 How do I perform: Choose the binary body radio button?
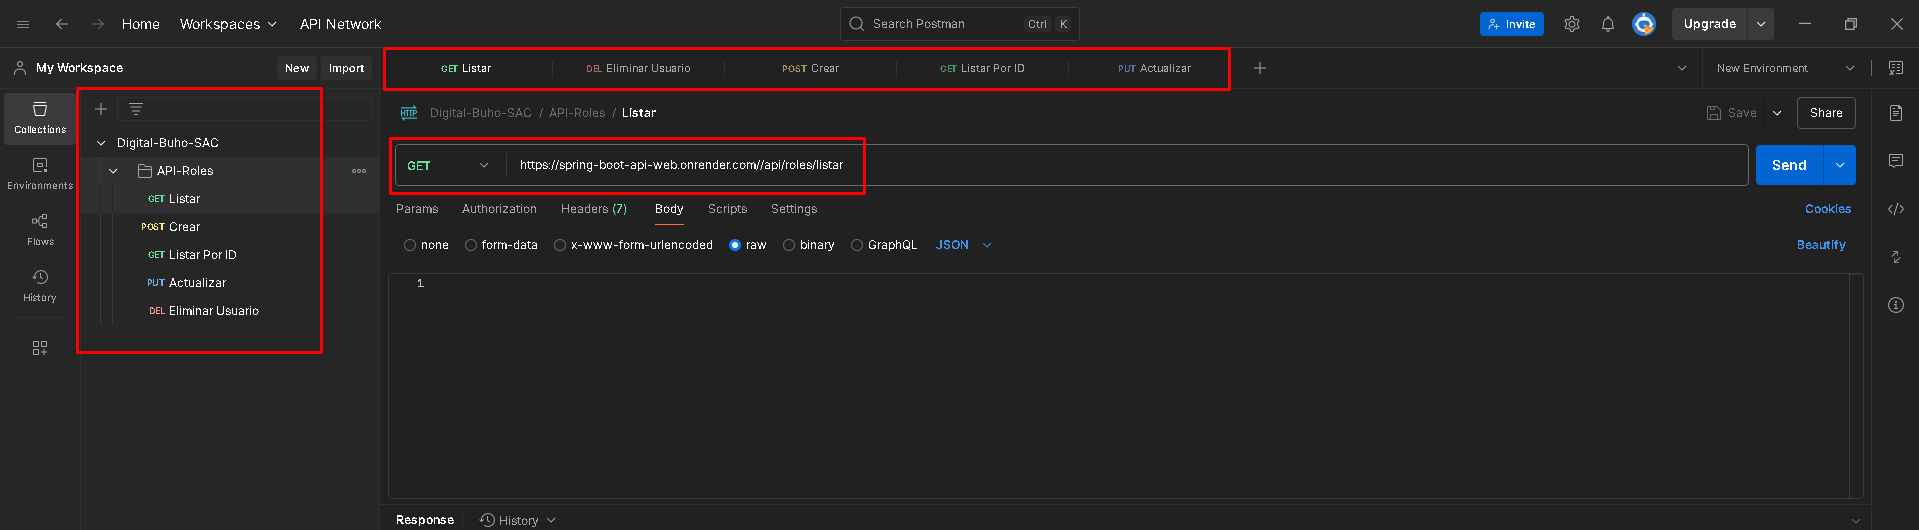click(789, 245)
